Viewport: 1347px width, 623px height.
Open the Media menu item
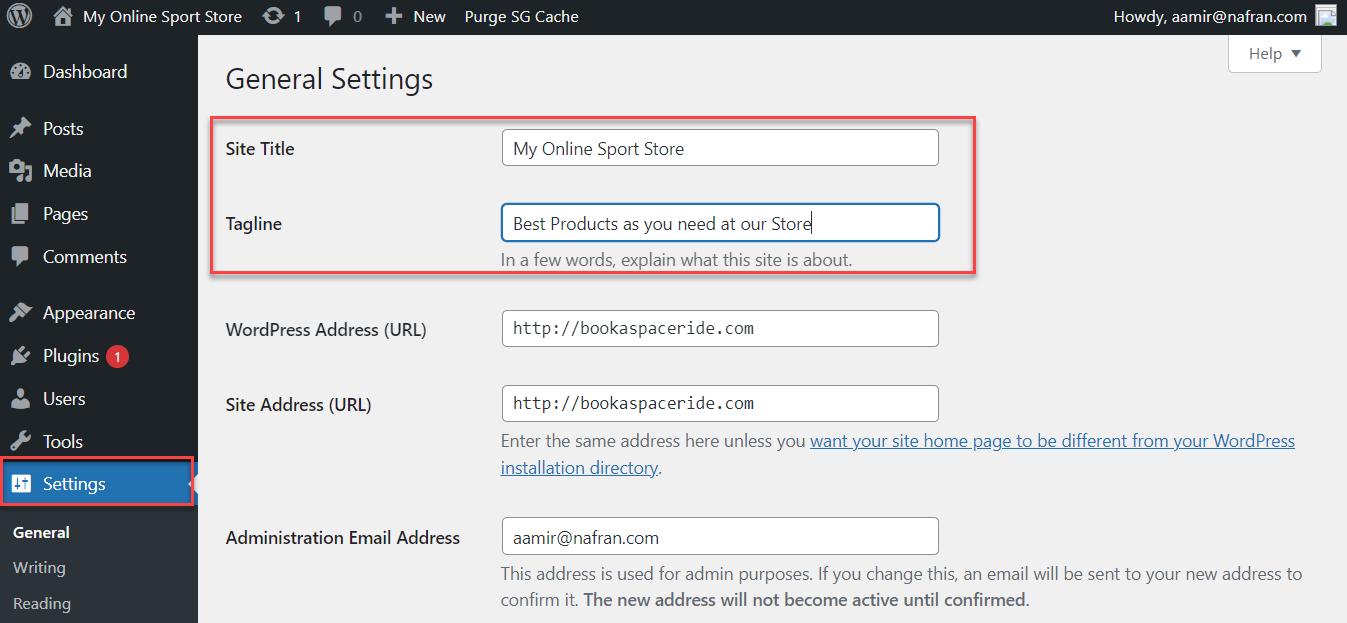point(67,171)
